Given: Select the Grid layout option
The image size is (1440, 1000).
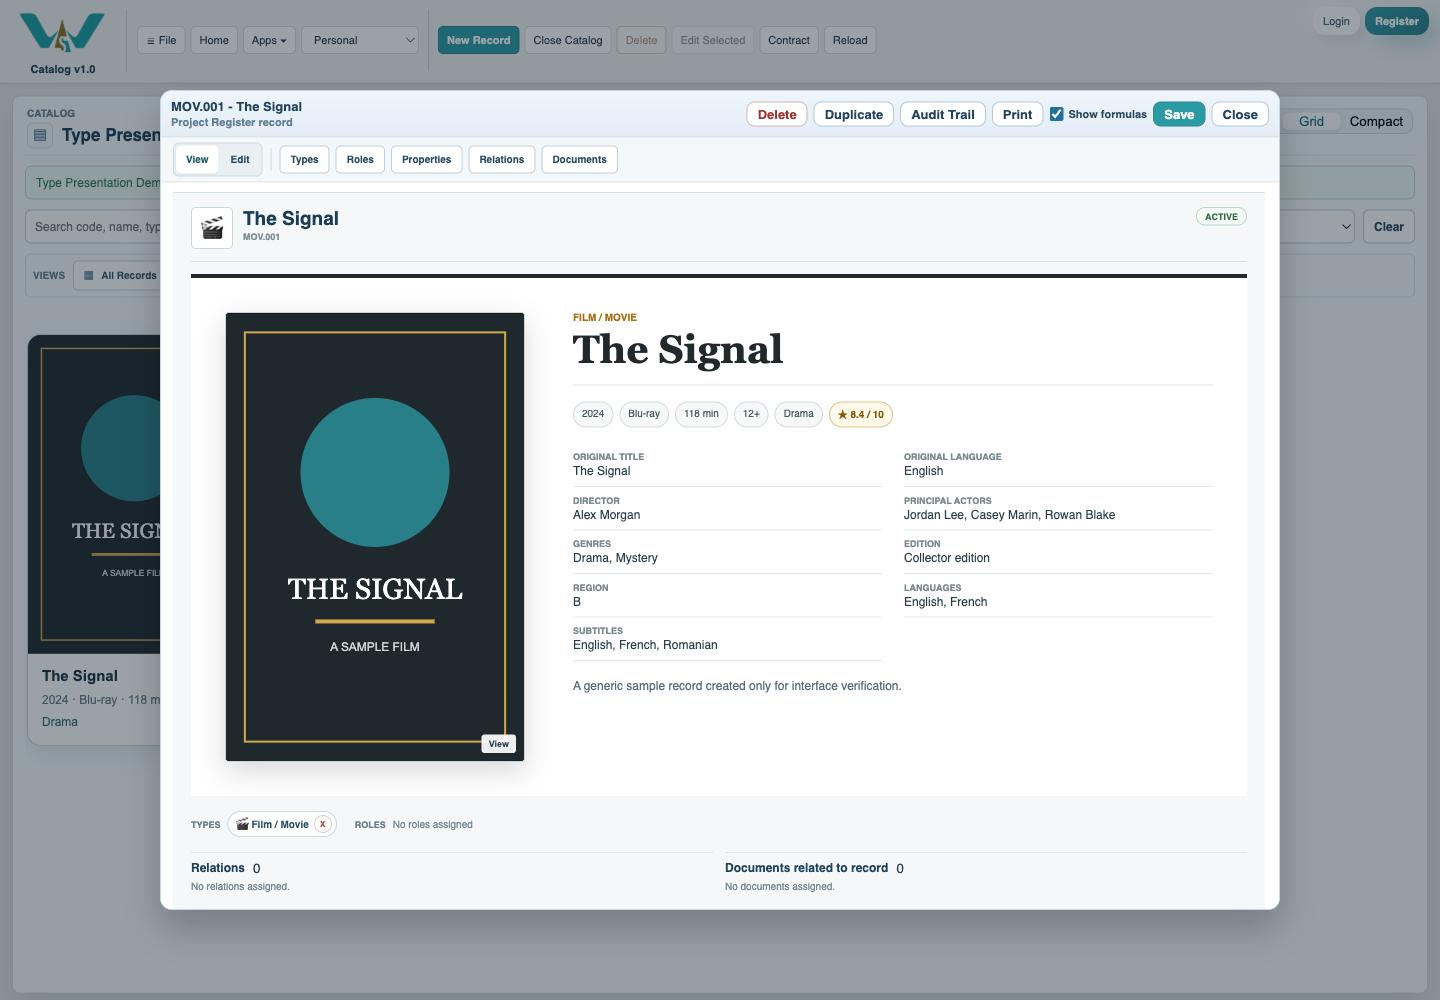Looking at the screenshot, I should (x=1311, y=122).
